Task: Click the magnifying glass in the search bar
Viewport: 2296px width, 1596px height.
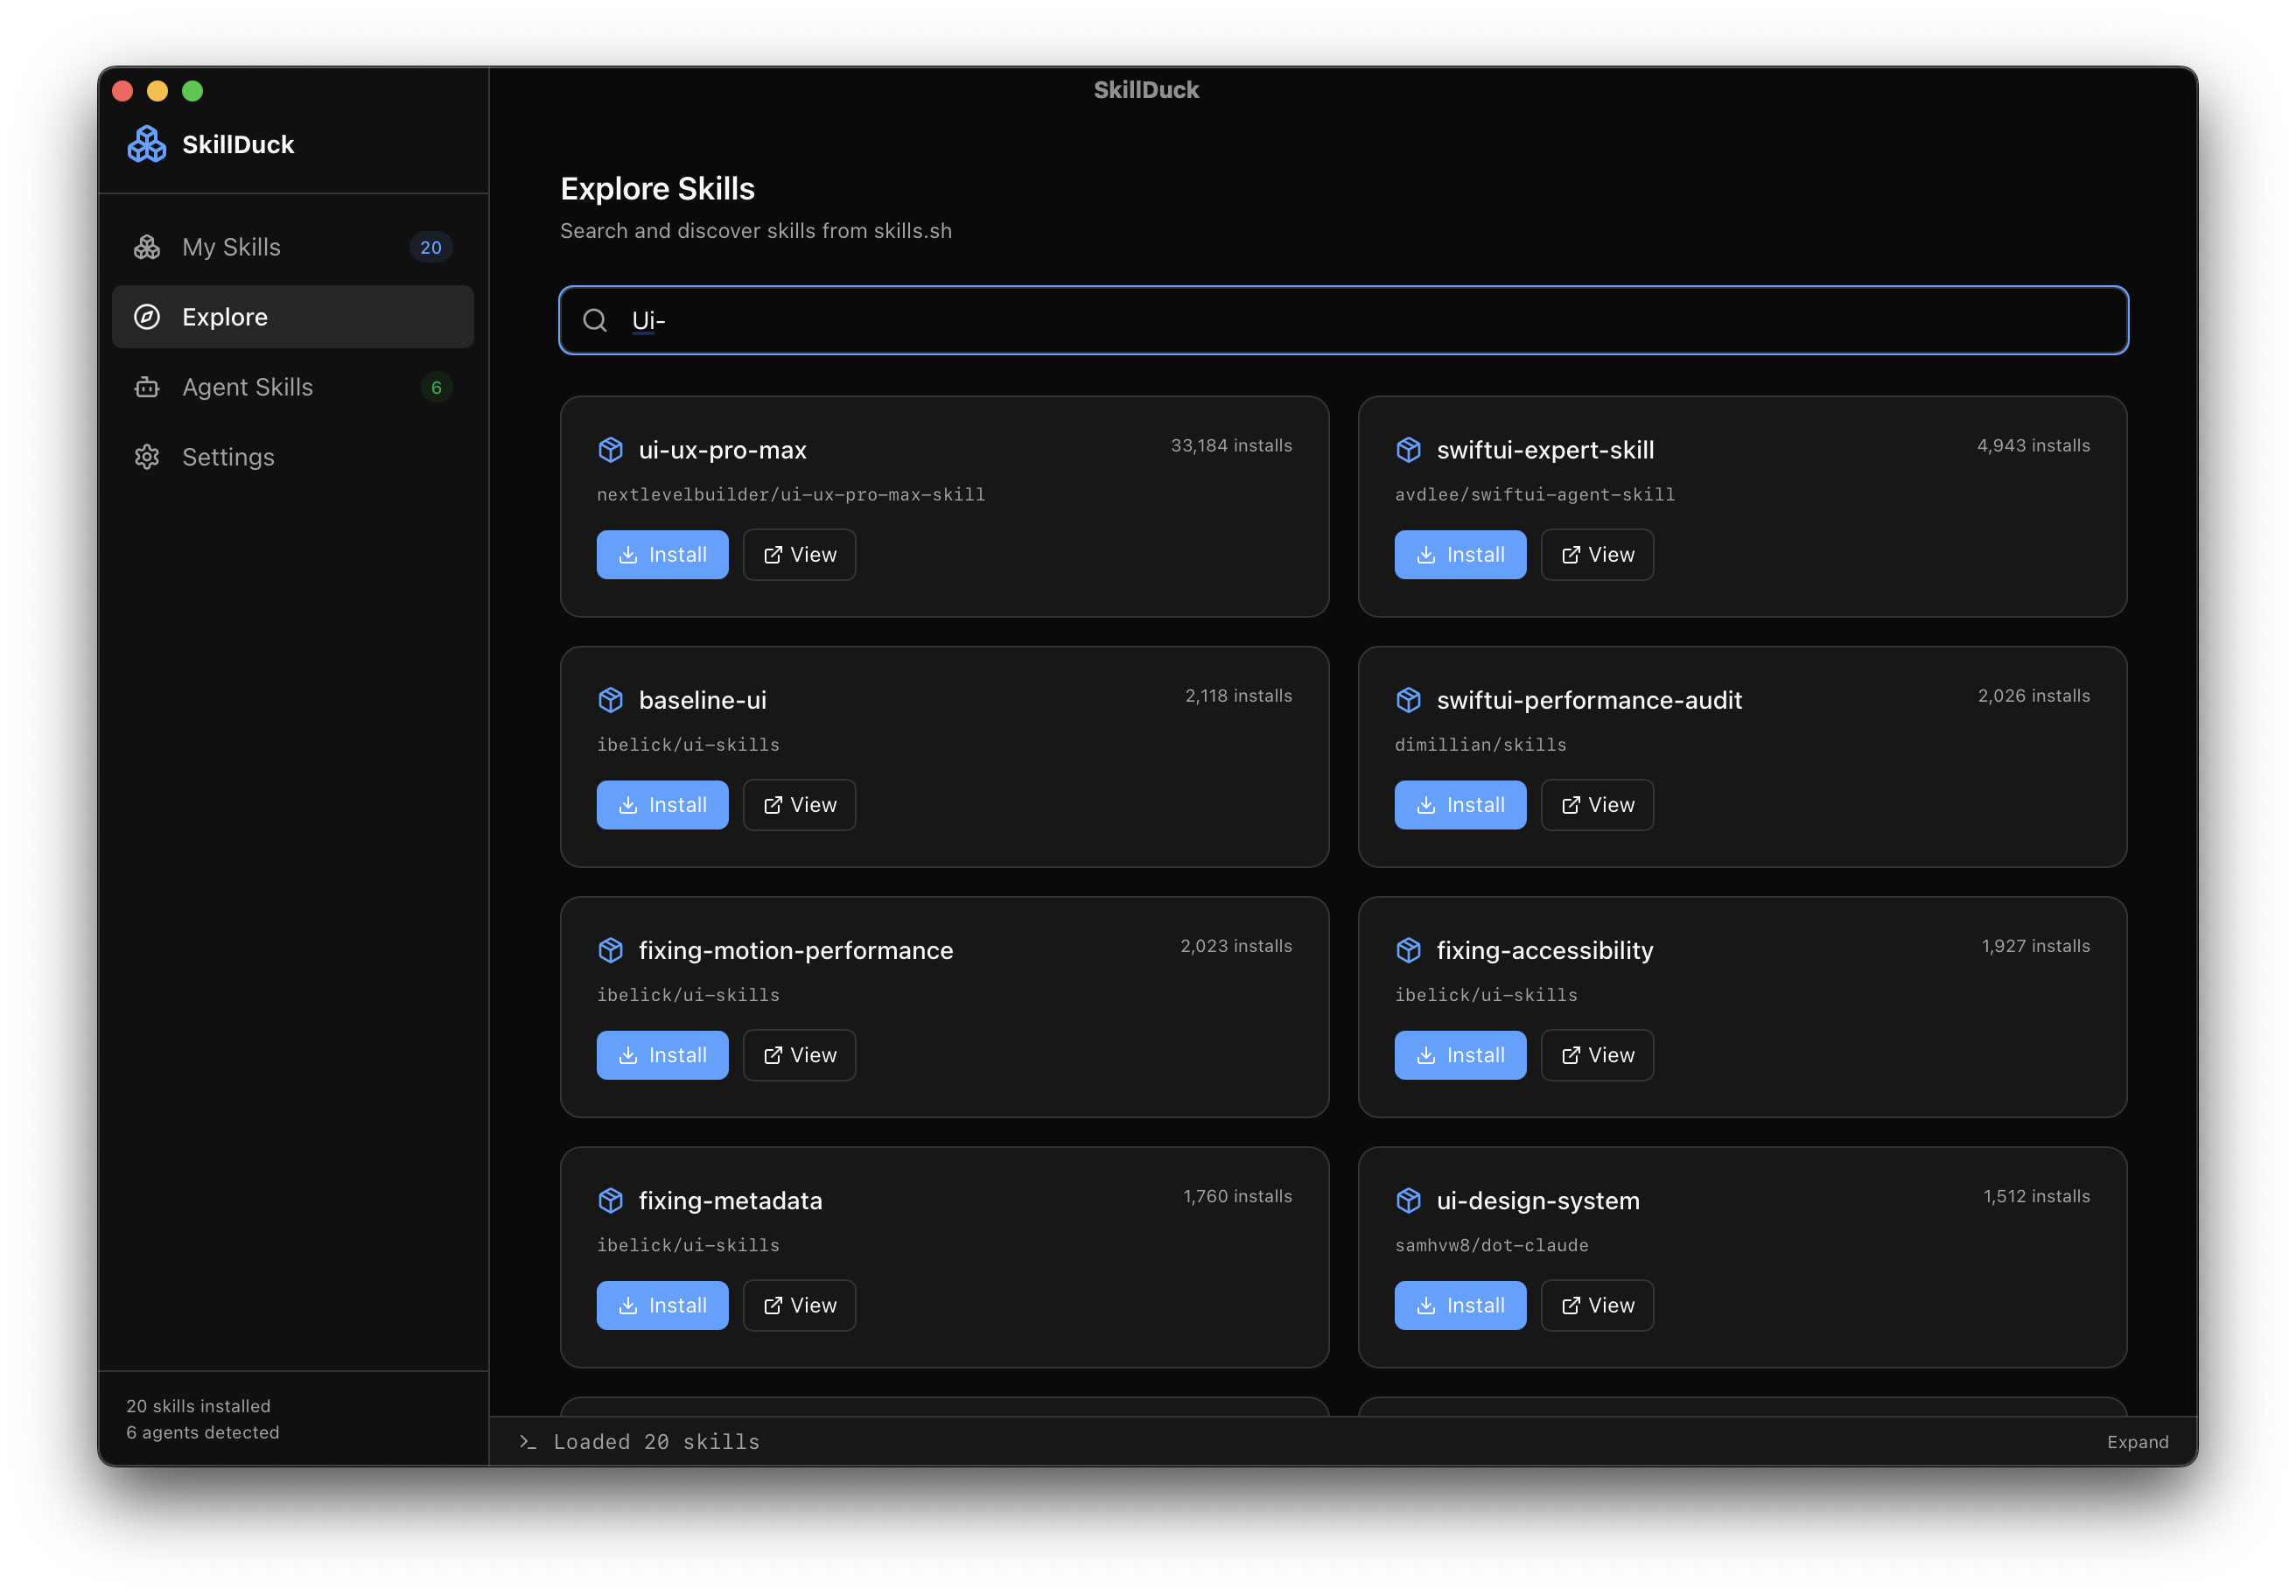Action: tap(595, 320)
